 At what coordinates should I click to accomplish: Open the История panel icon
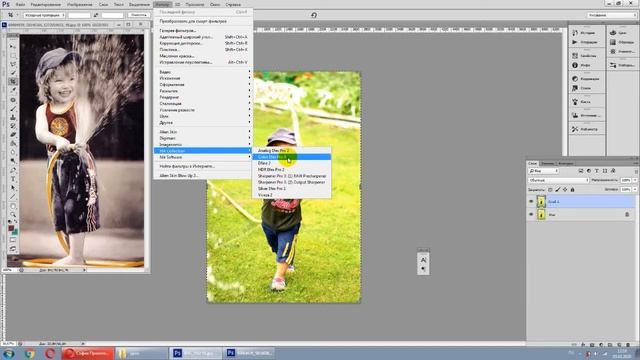[575, 33]
